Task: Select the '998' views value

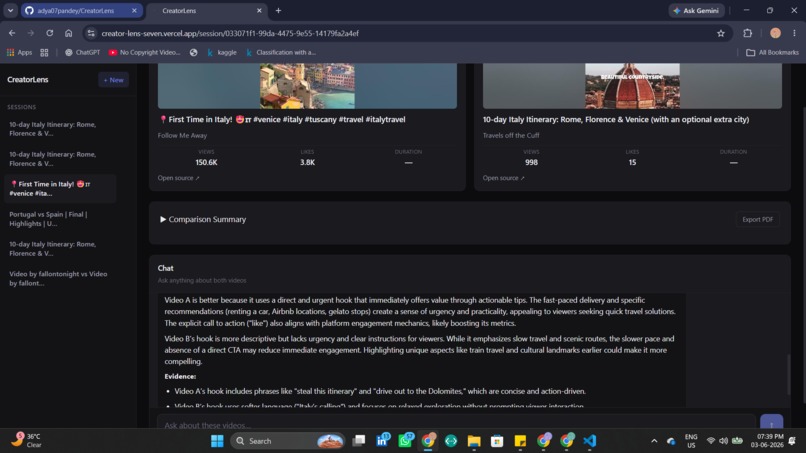Action: click(x=531, y=162)
